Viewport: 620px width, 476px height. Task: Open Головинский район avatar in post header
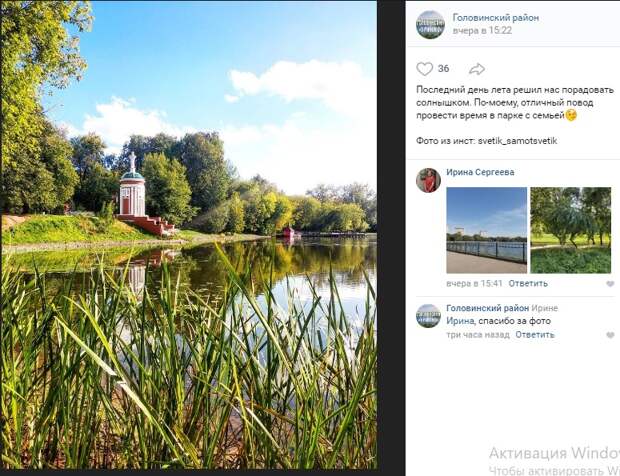pos(431,25)
